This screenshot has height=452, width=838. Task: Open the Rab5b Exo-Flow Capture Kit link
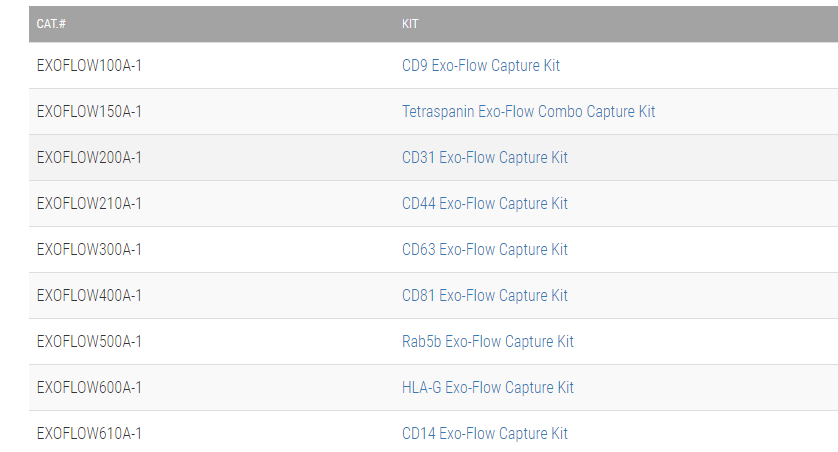click(487, 341)
